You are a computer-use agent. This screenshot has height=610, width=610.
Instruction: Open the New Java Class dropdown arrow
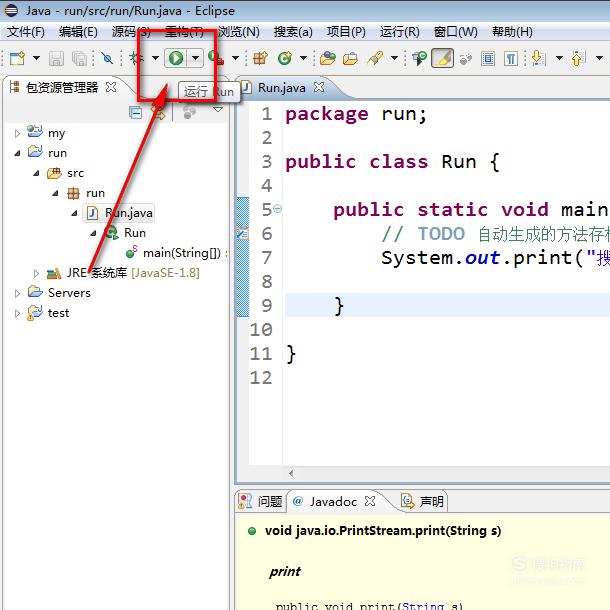[303, 58]
